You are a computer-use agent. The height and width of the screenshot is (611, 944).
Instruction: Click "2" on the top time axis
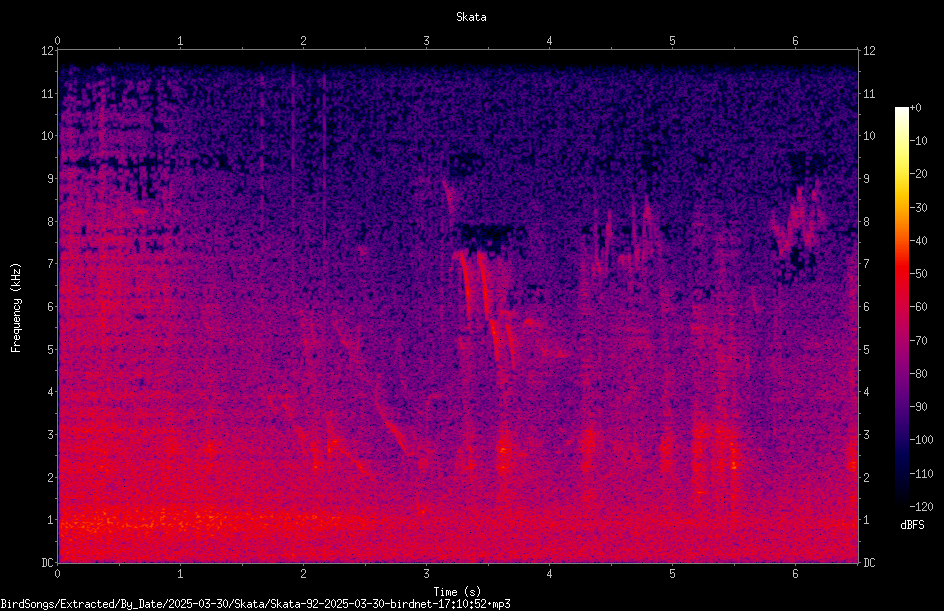pyautogui.click(x=303, y=41)
